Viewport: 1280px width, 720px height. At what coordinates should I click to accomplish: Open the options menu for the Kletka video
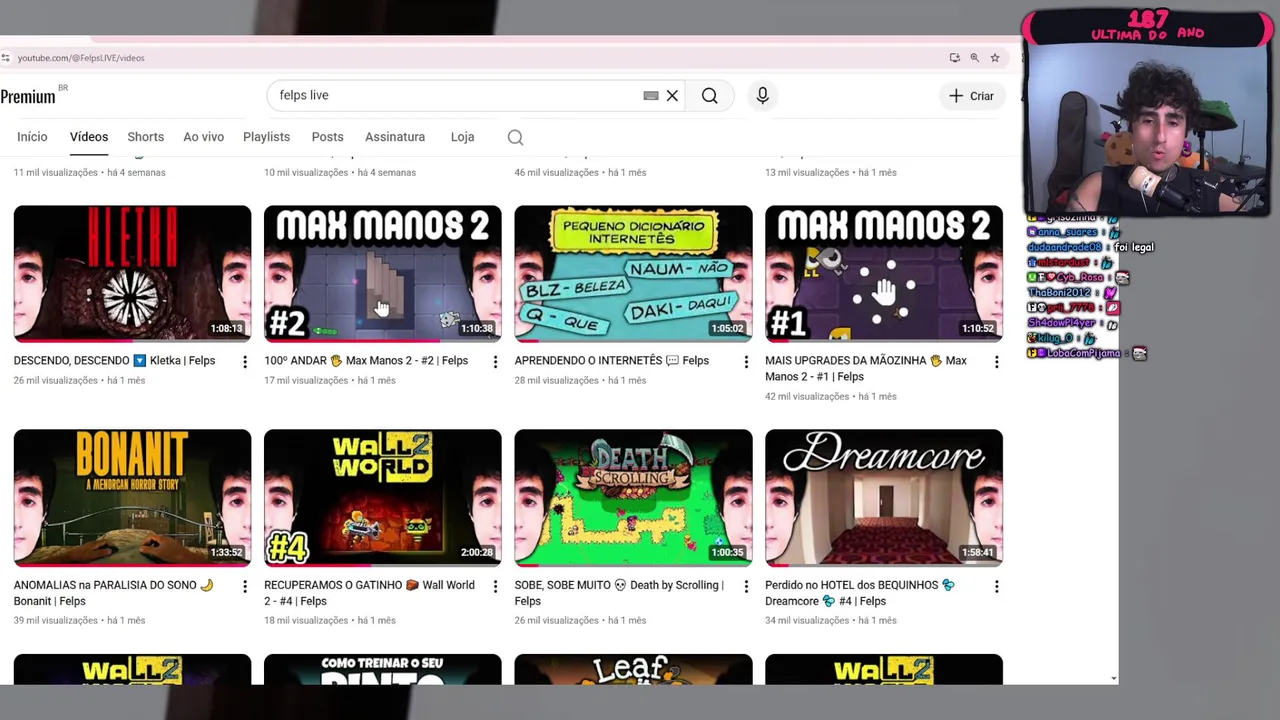pyautogui.click(x=245, y=362)
